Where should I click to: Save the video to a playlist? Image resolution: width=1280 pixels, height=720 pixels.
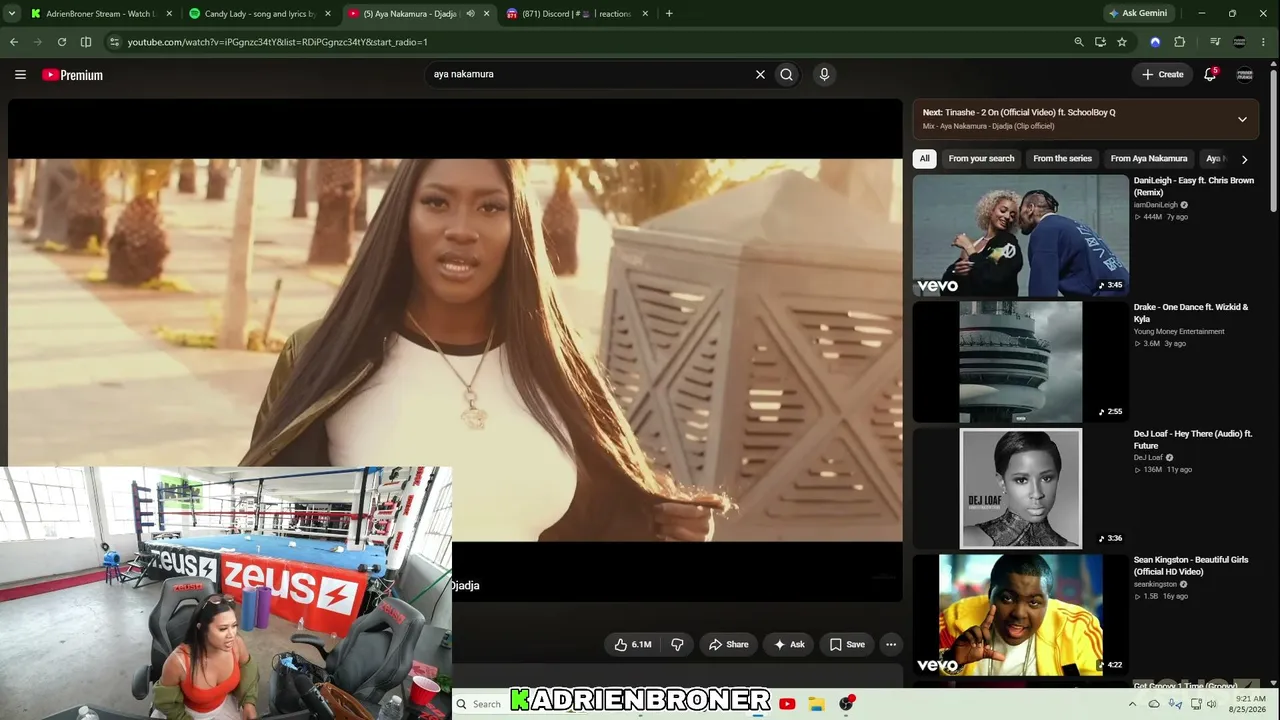point(846,645)
